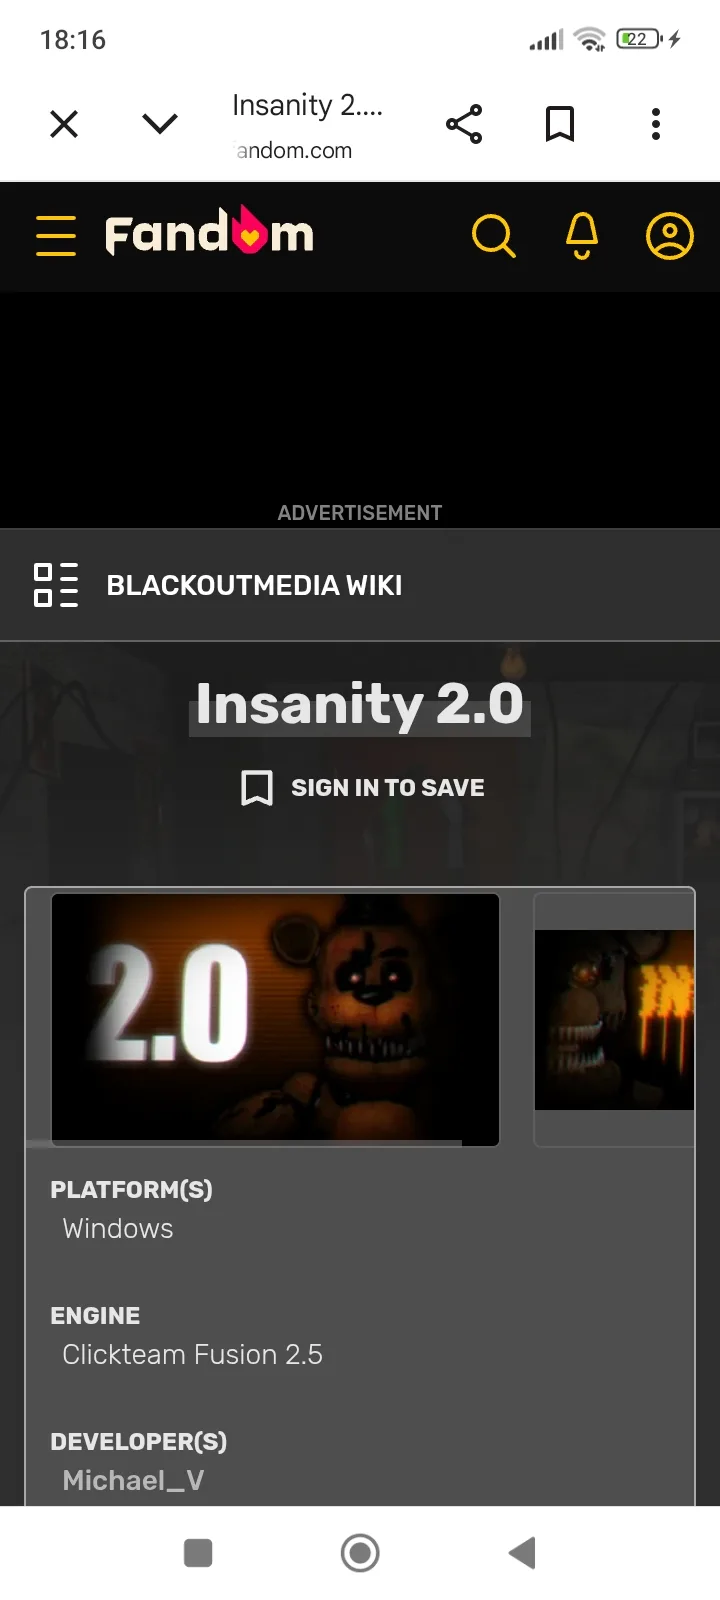720x1600 pixels.
Task: Open the Fandom search magnifier
Action: point(493,236)
